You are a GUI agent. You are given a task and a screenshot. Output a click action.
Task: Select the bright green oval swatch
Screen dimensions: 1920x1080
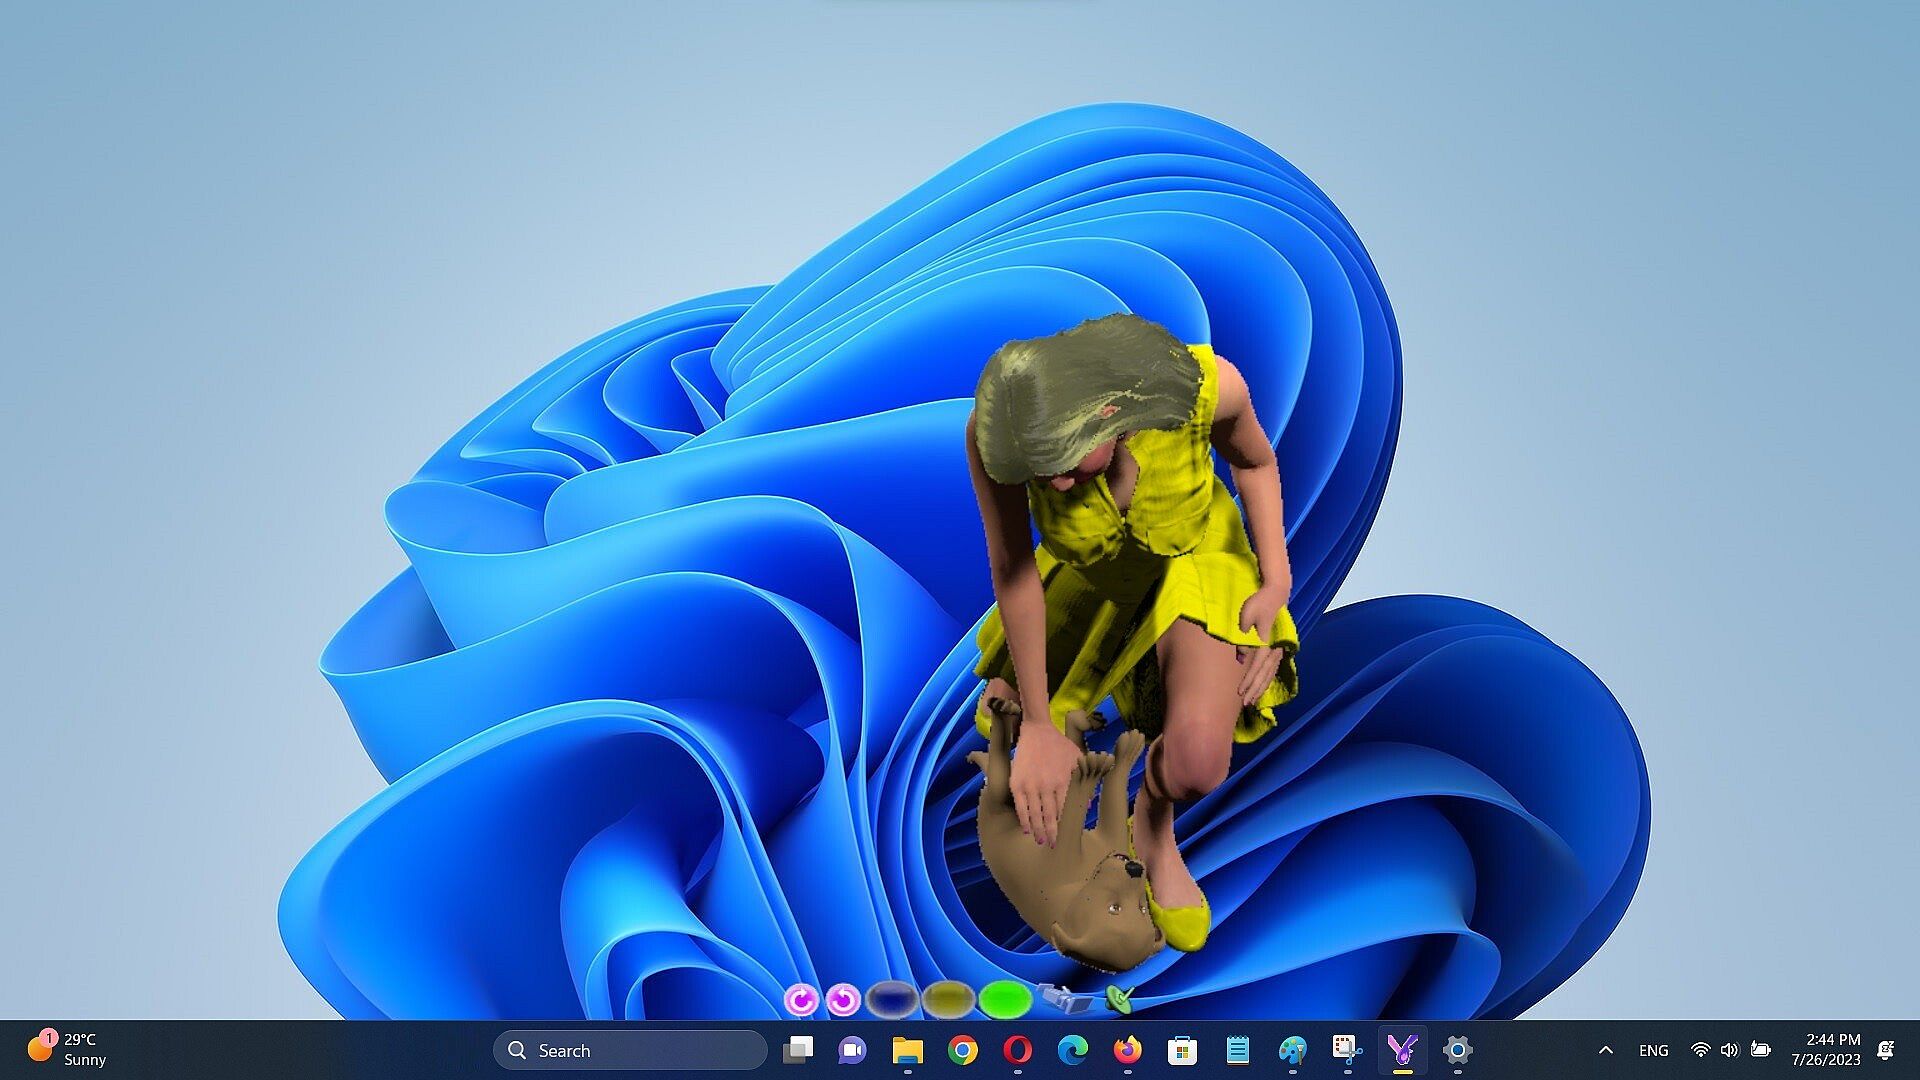pos(1005,998)
